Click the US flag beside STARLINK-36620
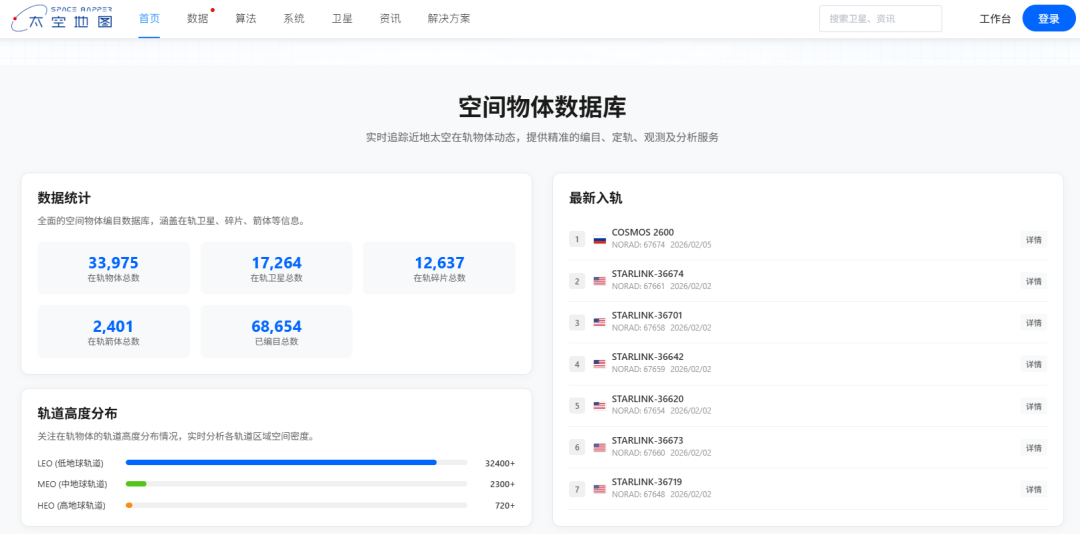 pos(600,406)
